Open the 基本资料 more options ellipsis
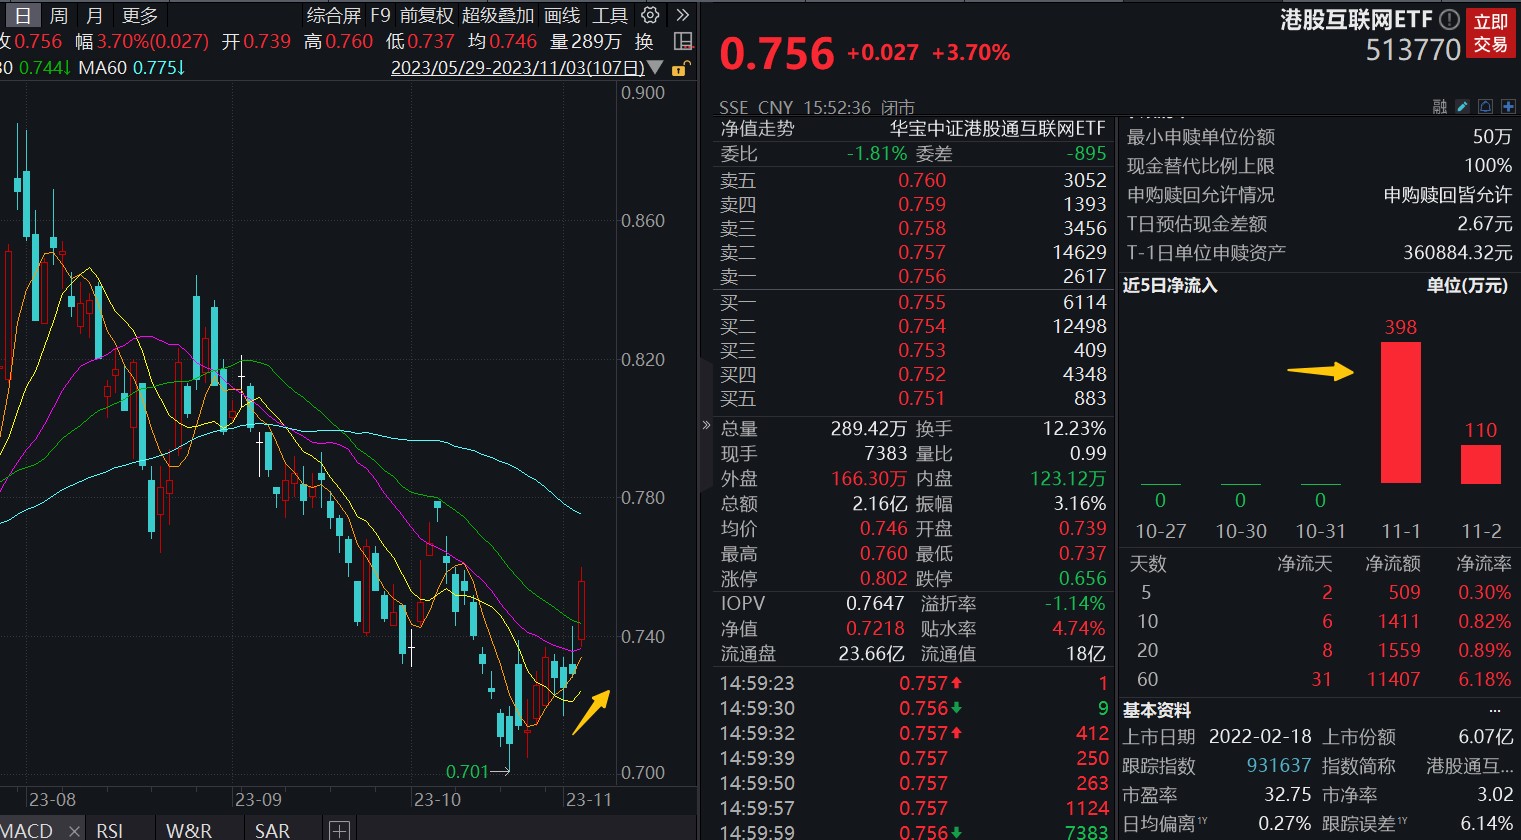This screenshot has height=840, width=1521. (x=1495, y=710)
